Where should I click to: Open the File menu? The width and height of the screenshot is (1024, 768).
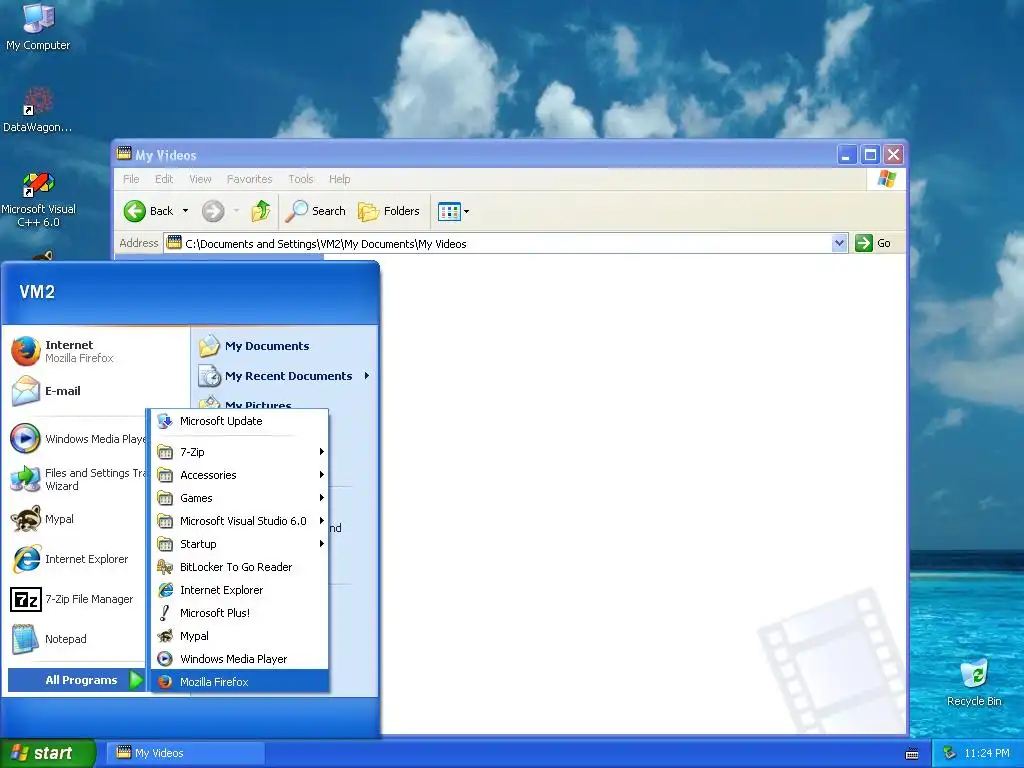131,179
